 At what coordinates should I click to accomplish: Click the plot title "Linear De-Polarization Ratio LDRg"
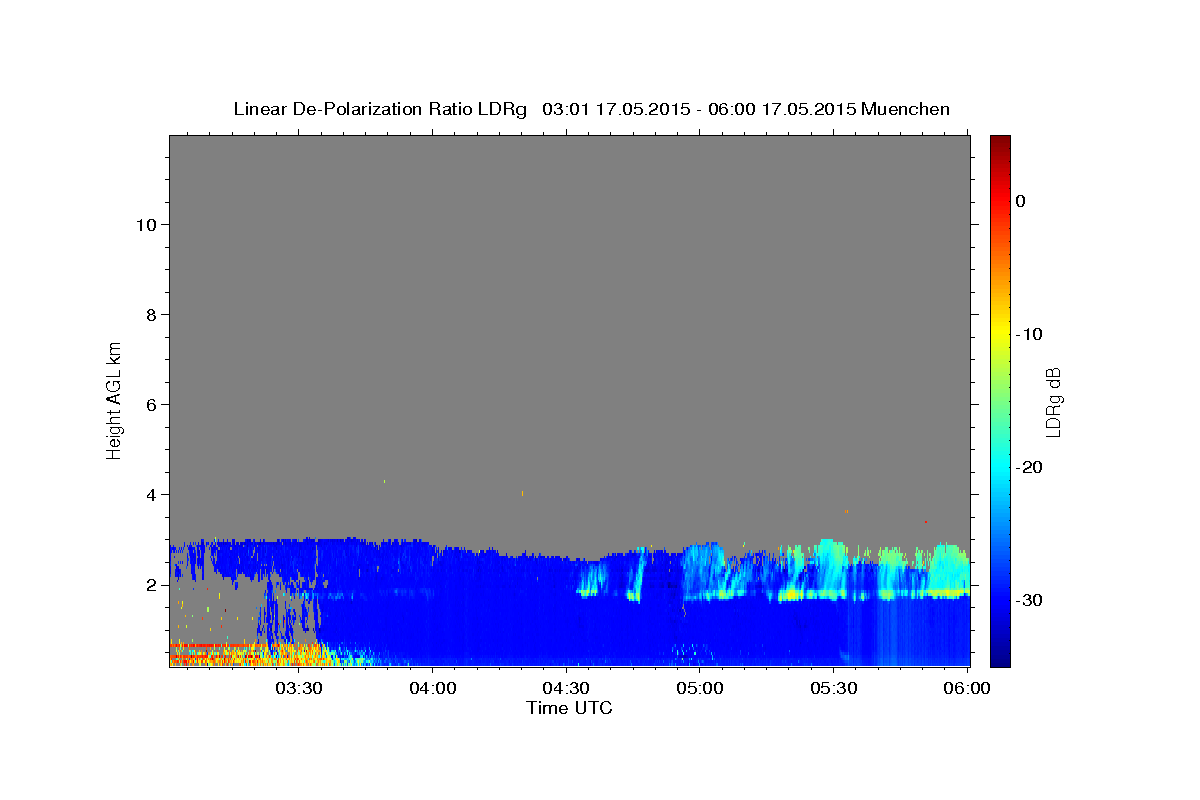point(380,109)
